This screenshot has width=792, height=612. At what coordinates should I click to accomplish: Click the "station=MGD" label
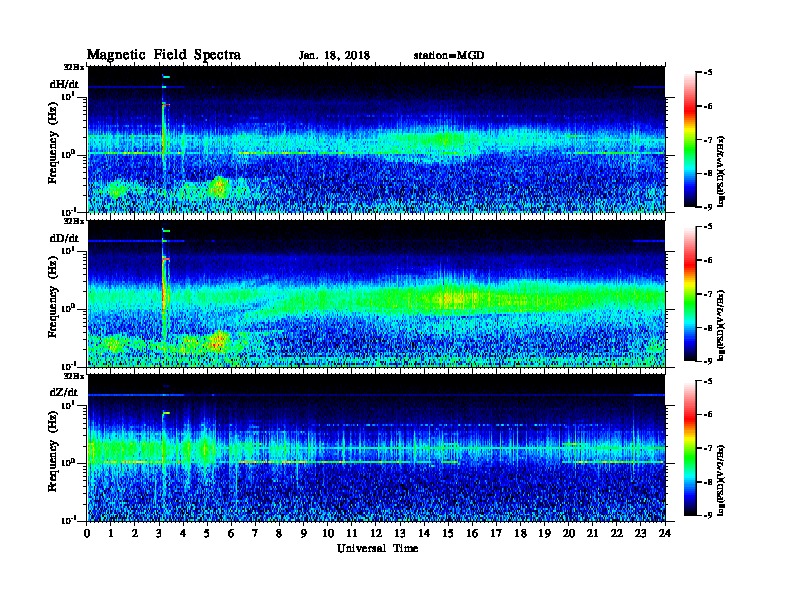(449, 56)
